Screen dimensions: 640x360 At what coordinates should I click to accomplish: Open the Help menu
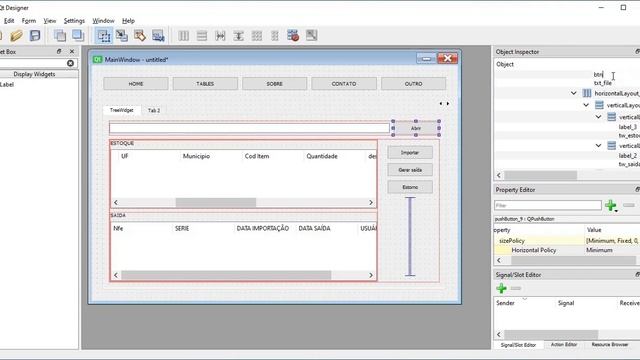tap(128, 20)
